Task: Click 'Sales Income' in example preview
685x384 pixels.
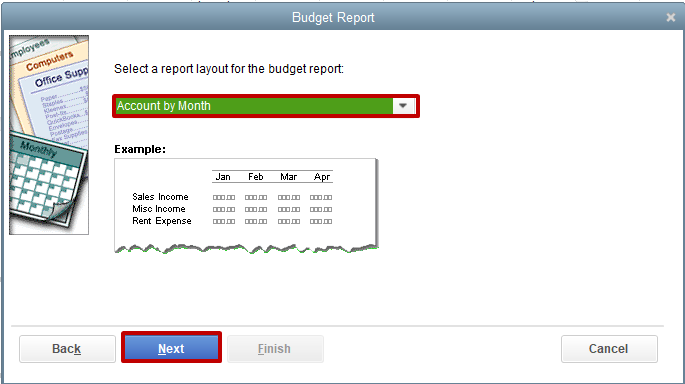Action: coord(160,197)
